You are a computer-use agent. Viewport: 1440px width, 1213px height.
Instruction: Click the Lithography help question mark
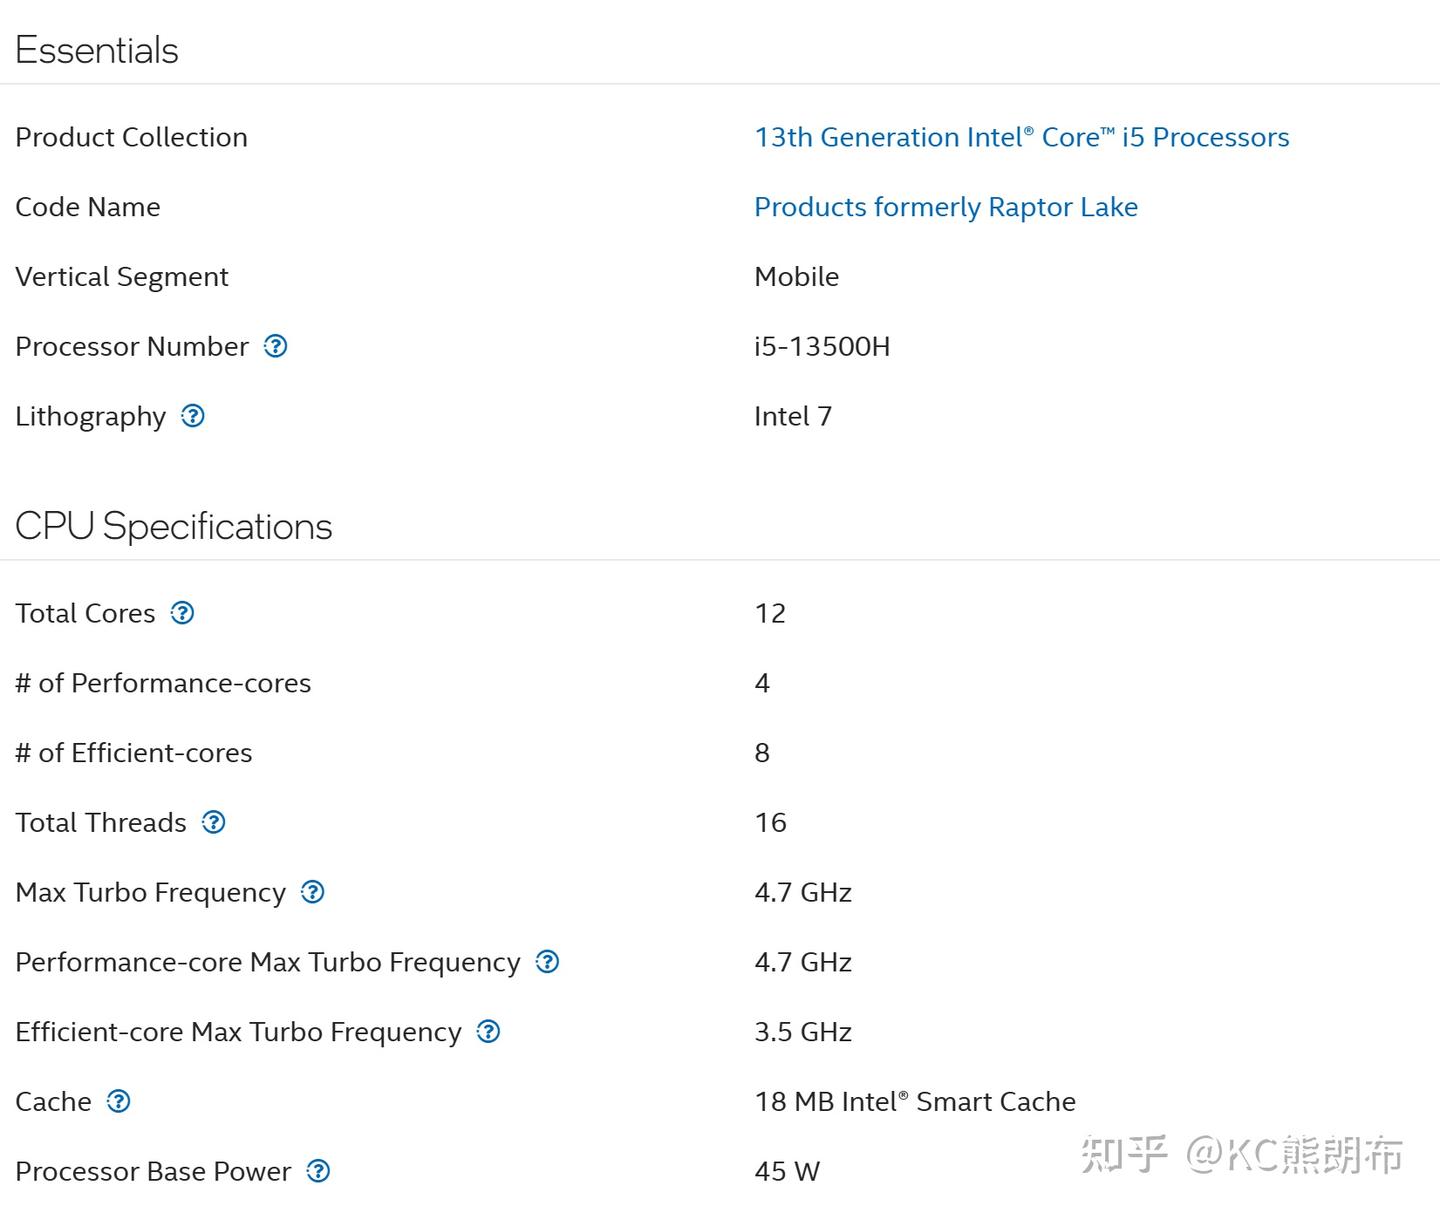(x=193, y=416)
